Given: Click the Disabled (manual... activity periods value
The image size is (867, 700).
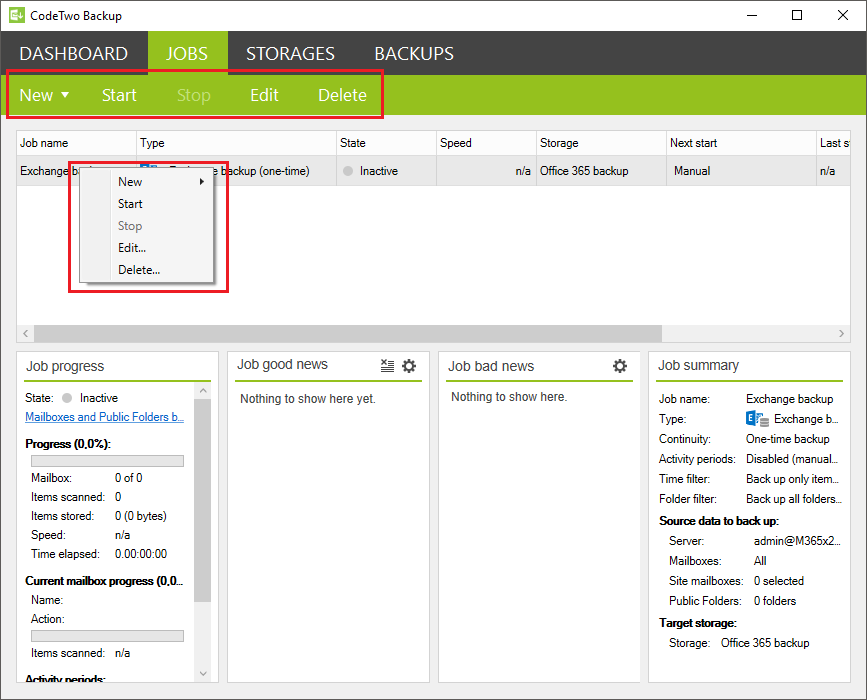Looking at the screenshot, I should coord(792,459).
